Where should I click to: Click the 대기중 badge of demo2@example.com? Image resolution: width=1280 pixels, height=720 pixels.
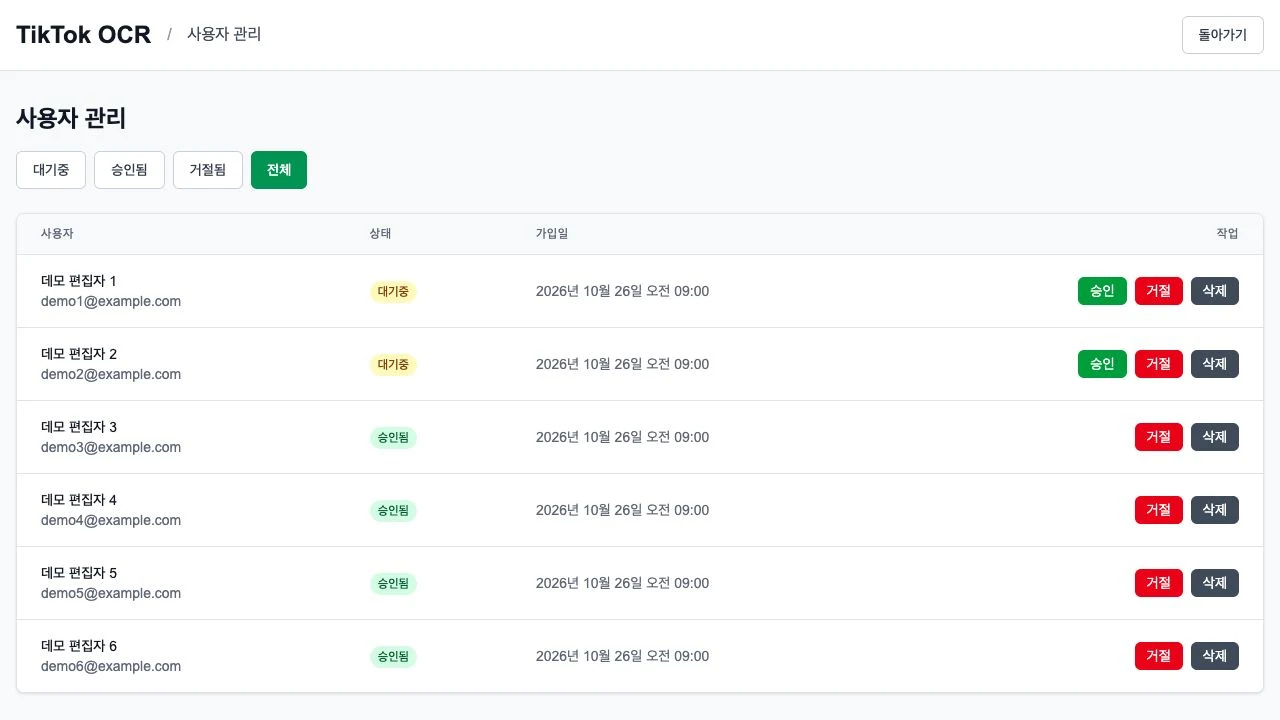(x=393, y=365)
